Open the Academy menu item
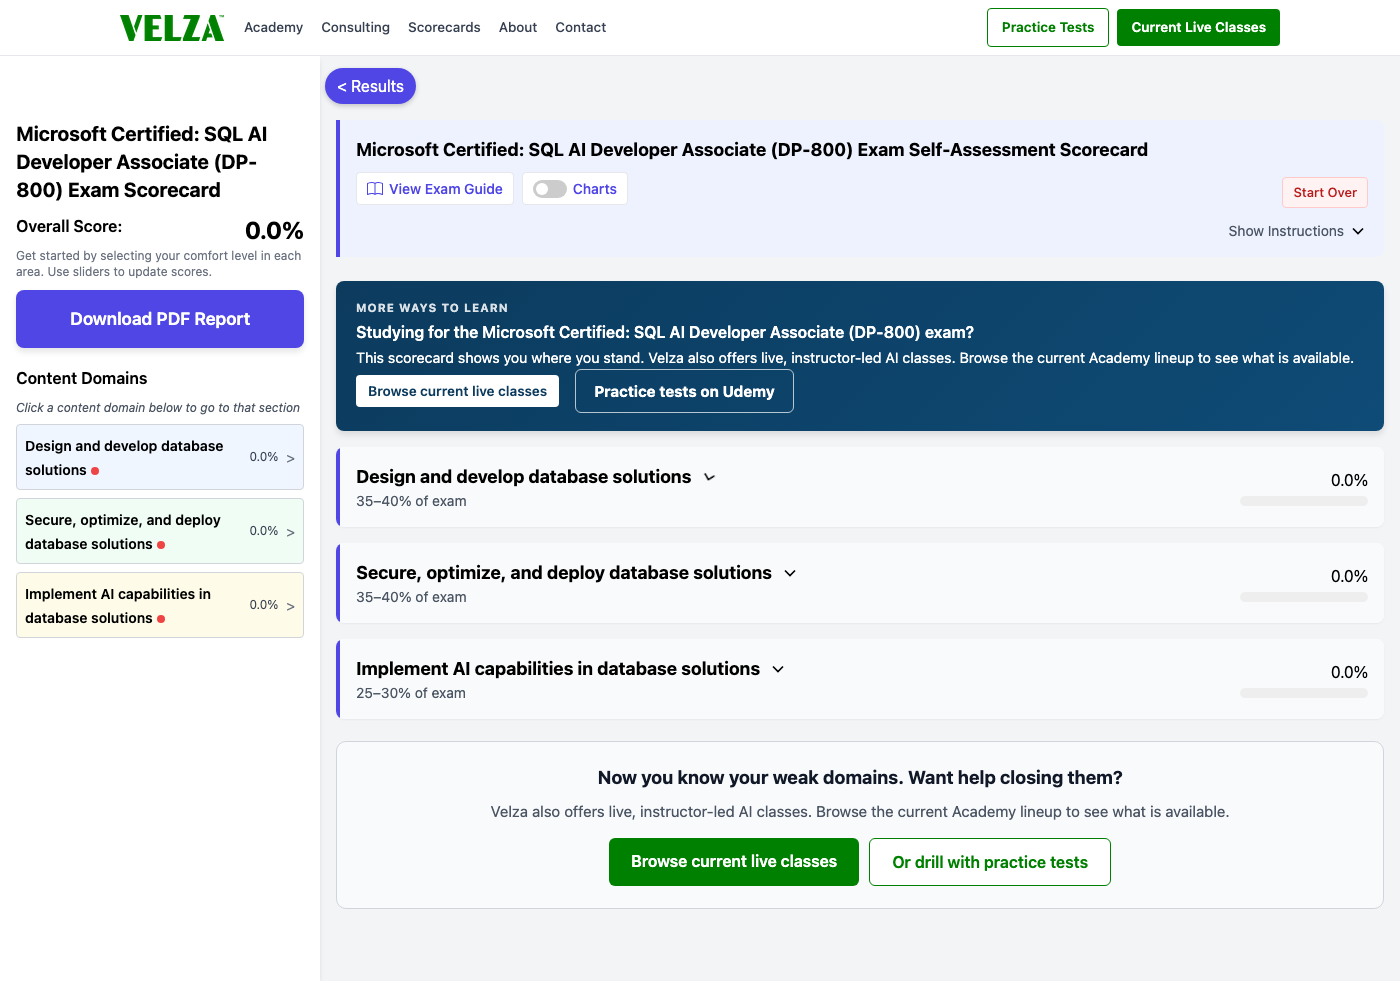This screenshot has width=1400, height=981. (273, 27)
